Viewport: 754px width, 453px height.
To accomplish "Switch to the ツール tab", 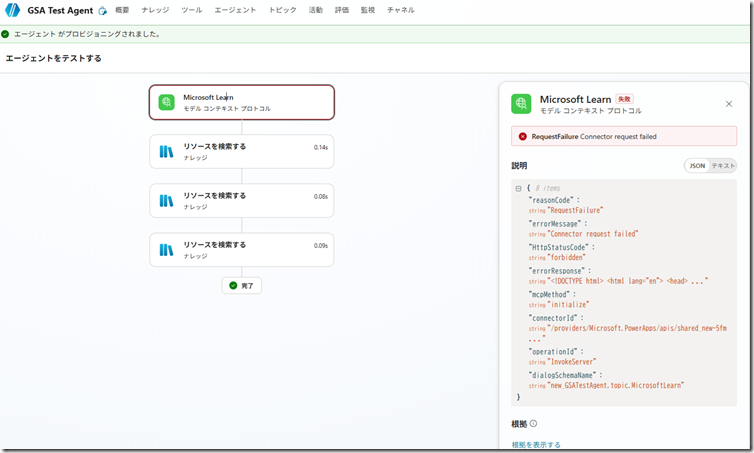I will [x=191, y=10].
